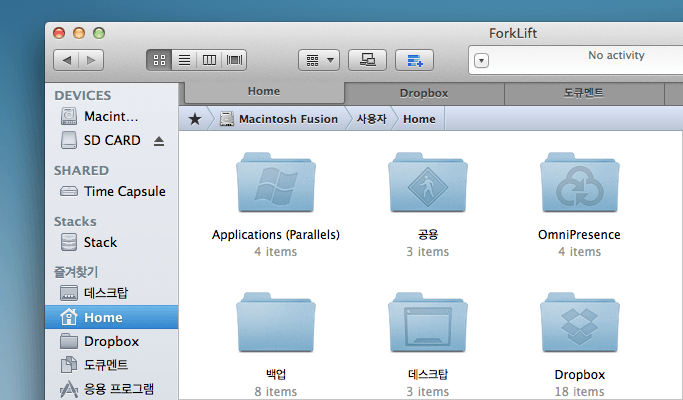Go forward with the right arrow button
Screen dimensions: 683x400
tap(91, 60)
